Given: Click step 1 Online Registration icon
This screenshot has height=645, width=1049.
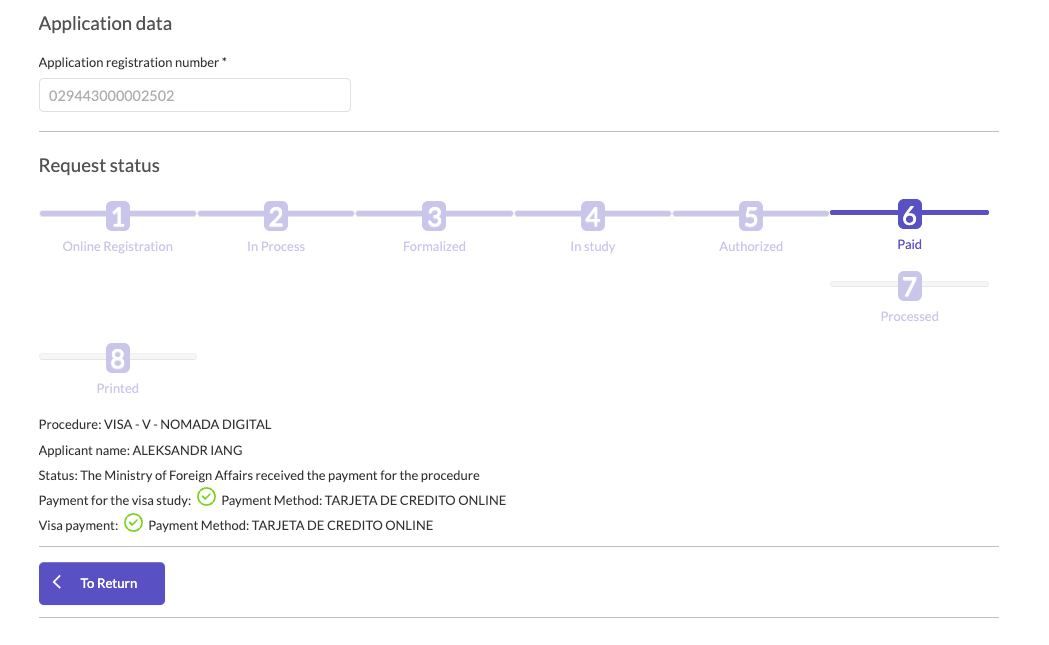Looking at the screenshot, I should pos(118,217).
